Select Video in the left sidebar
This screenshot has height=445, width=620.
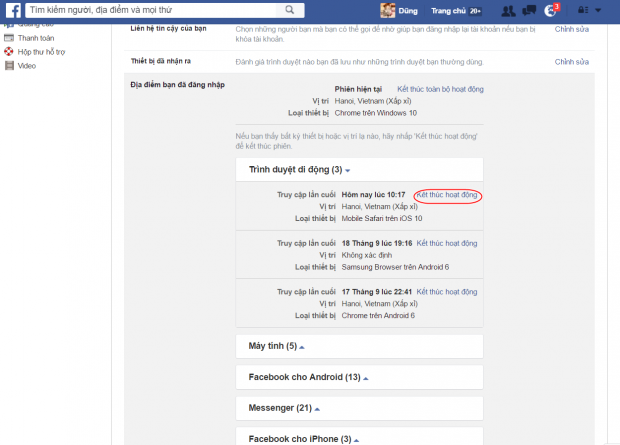(27, 65)
